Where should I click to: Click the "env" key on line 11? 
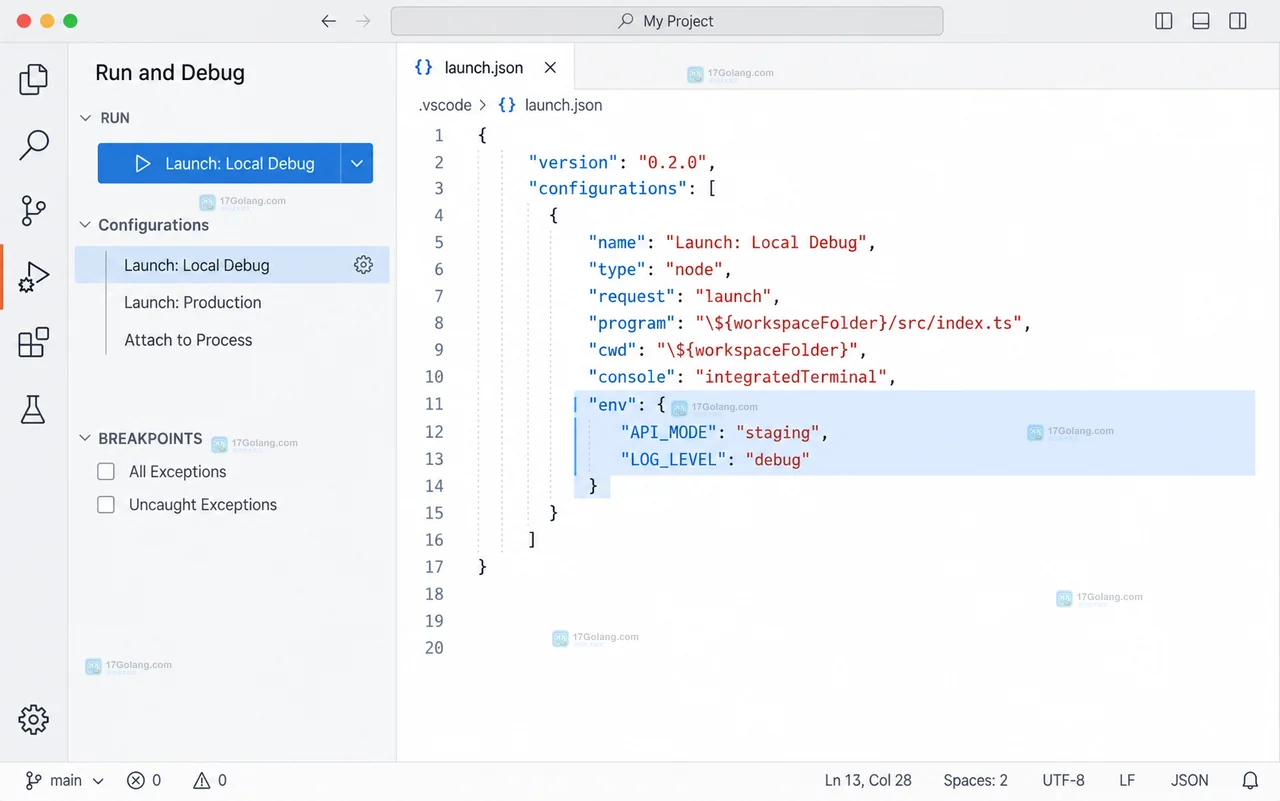pyautogui.click(x=613, y=404)
